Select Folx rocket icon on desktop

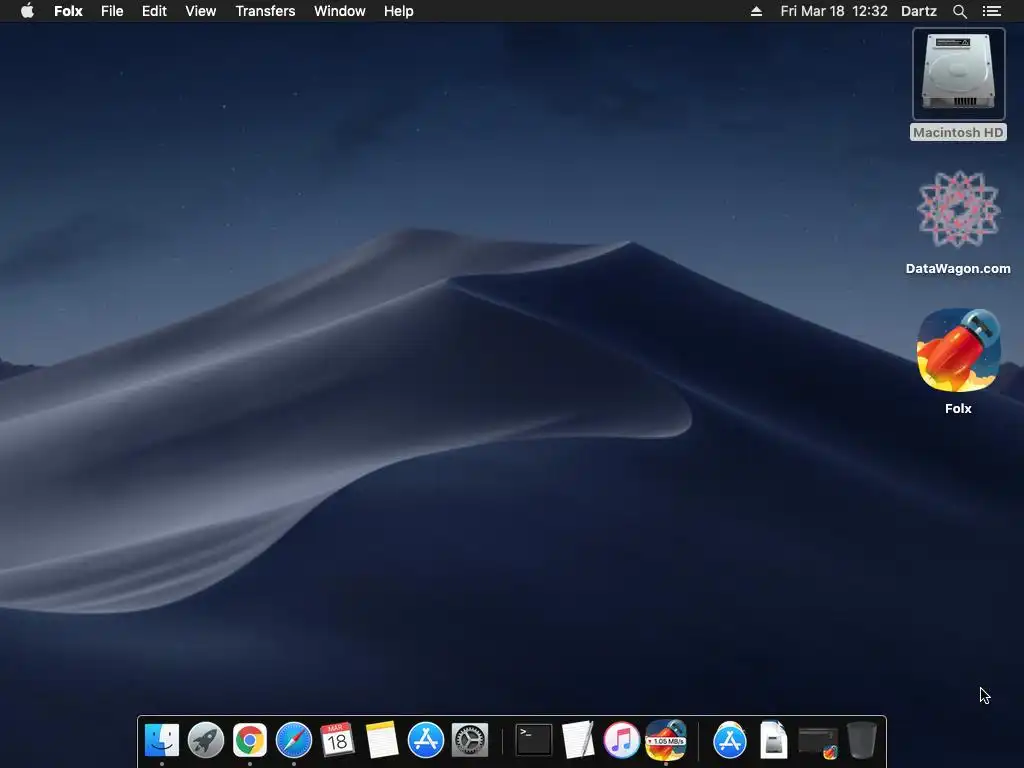(958, 350)
